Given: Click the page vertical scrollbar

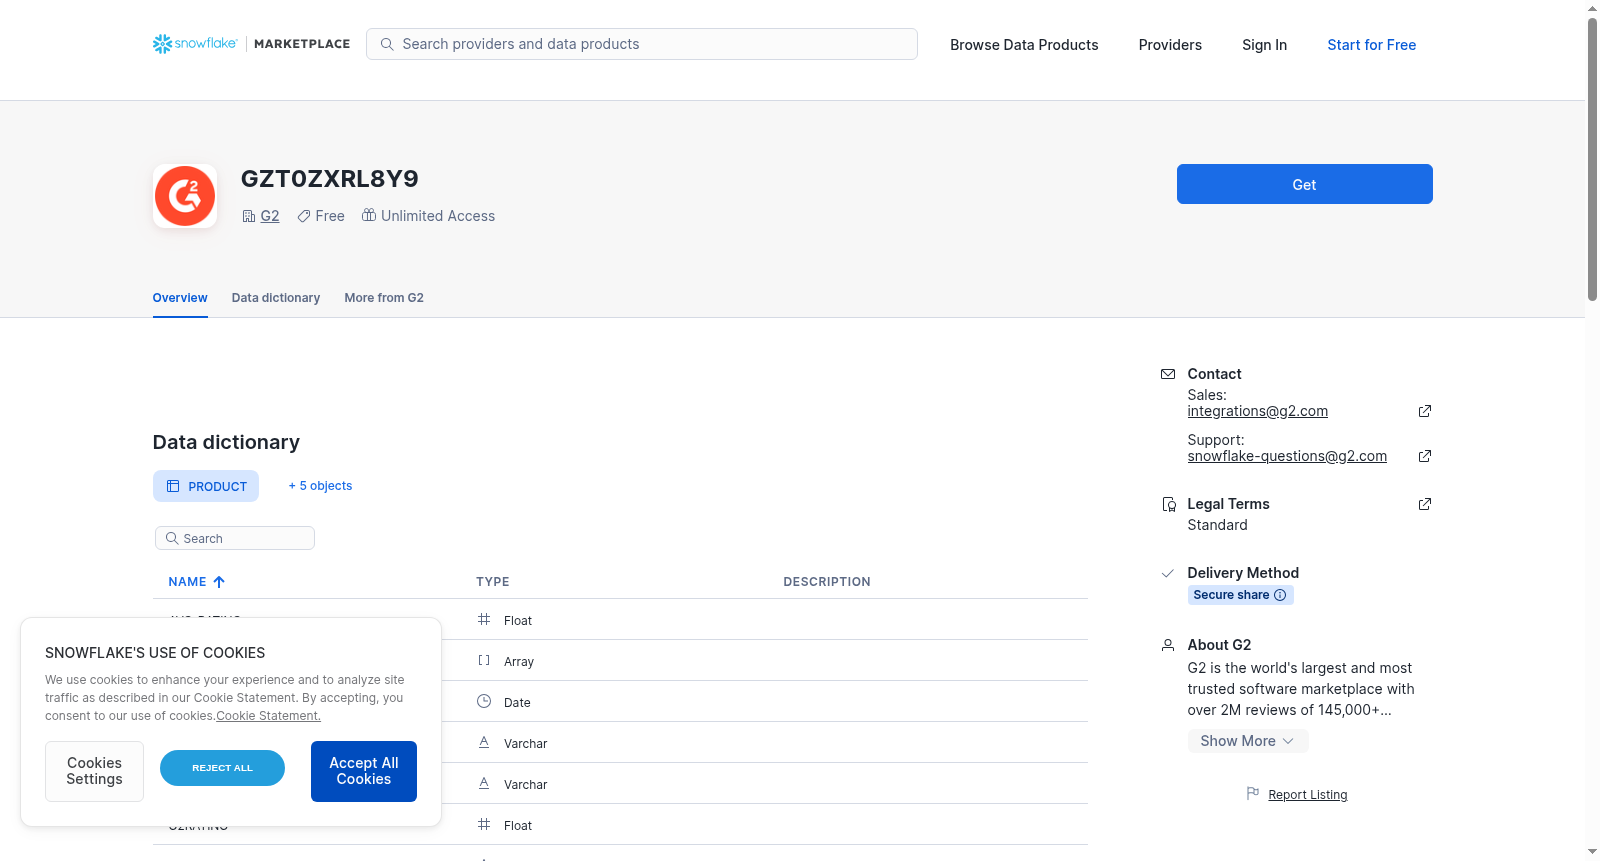Looking at the screenshot, I should tap(1592, 160).
